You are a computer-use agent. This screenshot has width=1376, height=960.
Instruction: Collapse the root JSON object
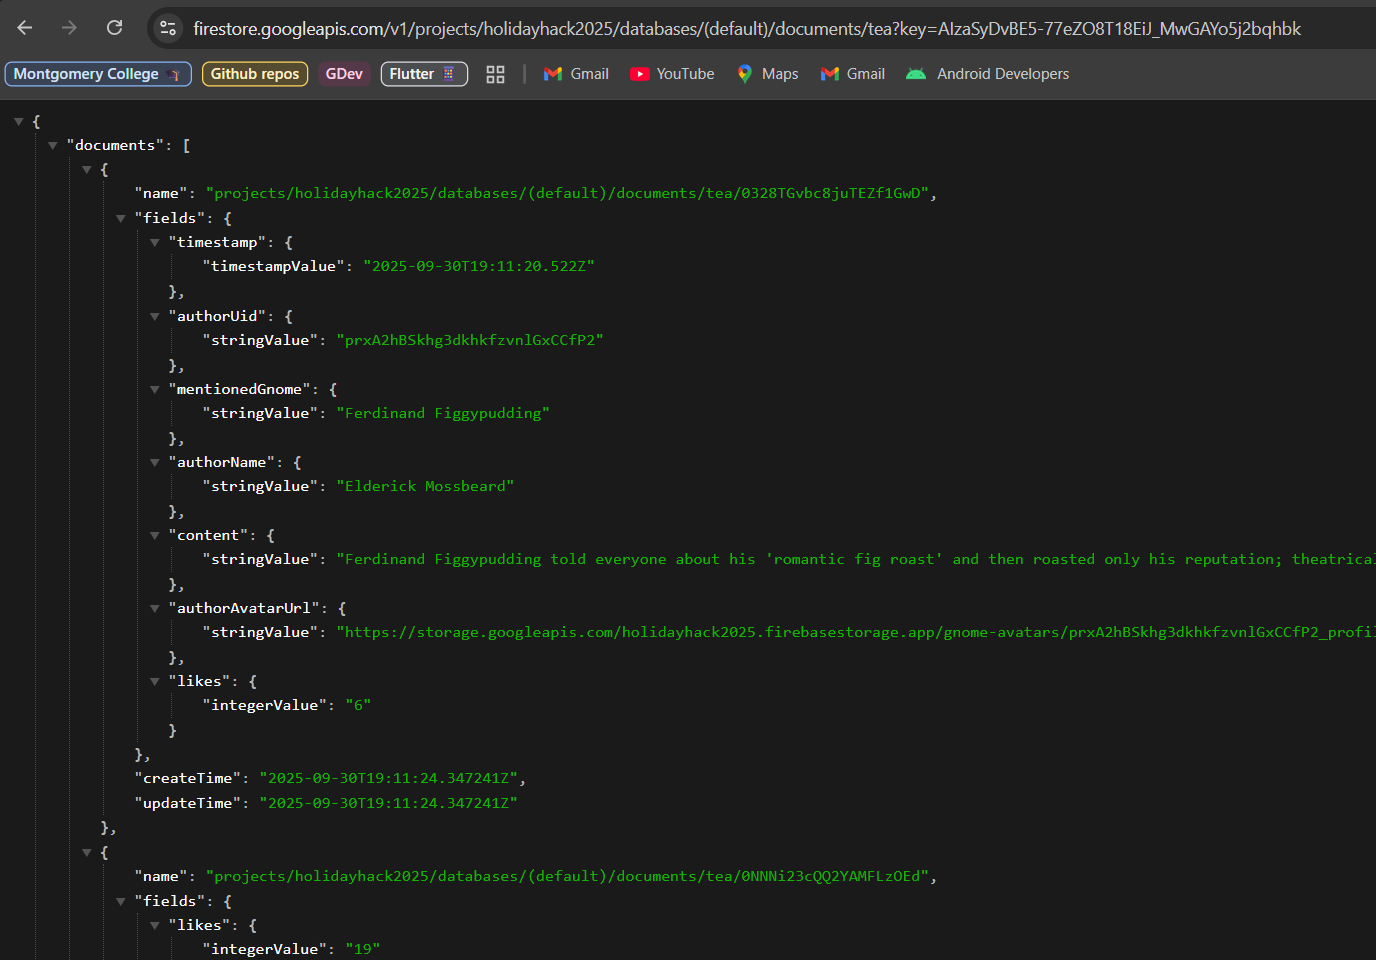point(19,121)
